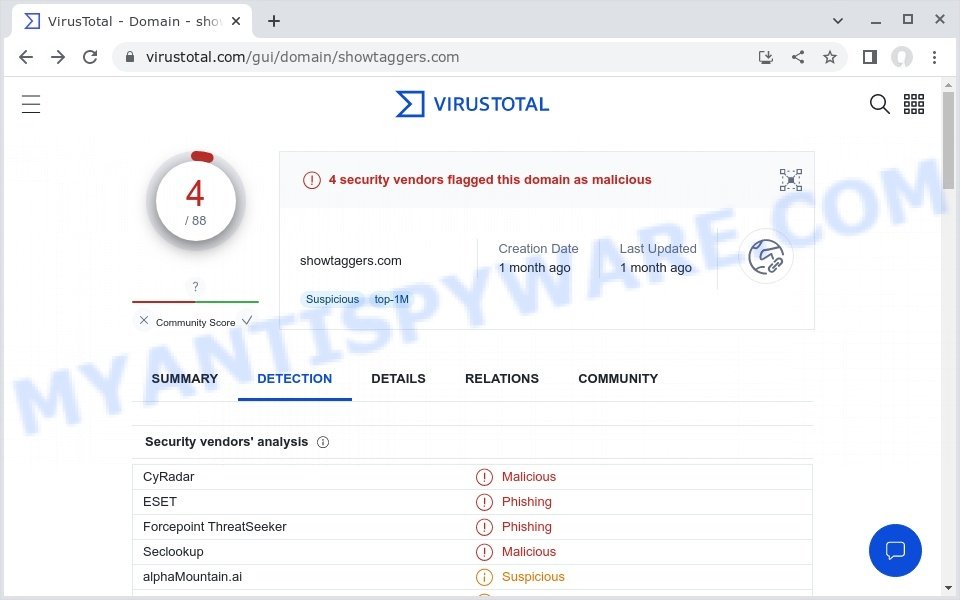Image resolution: width=960 pixels, height=600 pixels.
Task: Share this page via share icon
Action: [x=798, y=57]
